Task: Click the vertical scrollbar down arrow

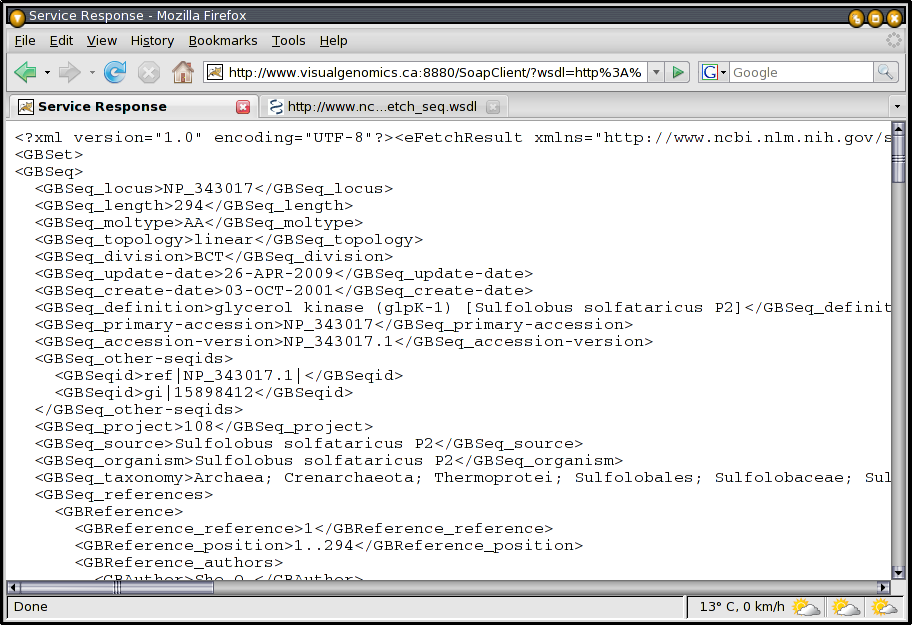Action: coord(898,570)
